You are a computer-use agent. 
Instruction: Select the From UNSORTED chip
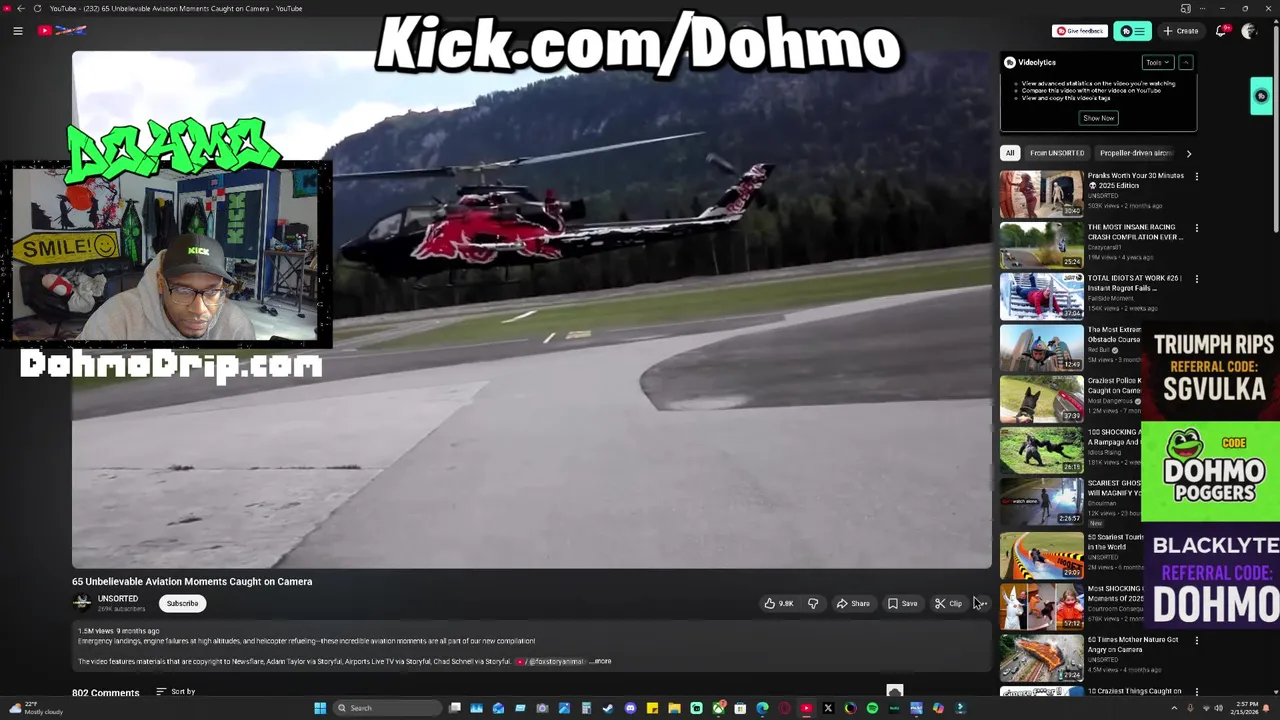1057,153
